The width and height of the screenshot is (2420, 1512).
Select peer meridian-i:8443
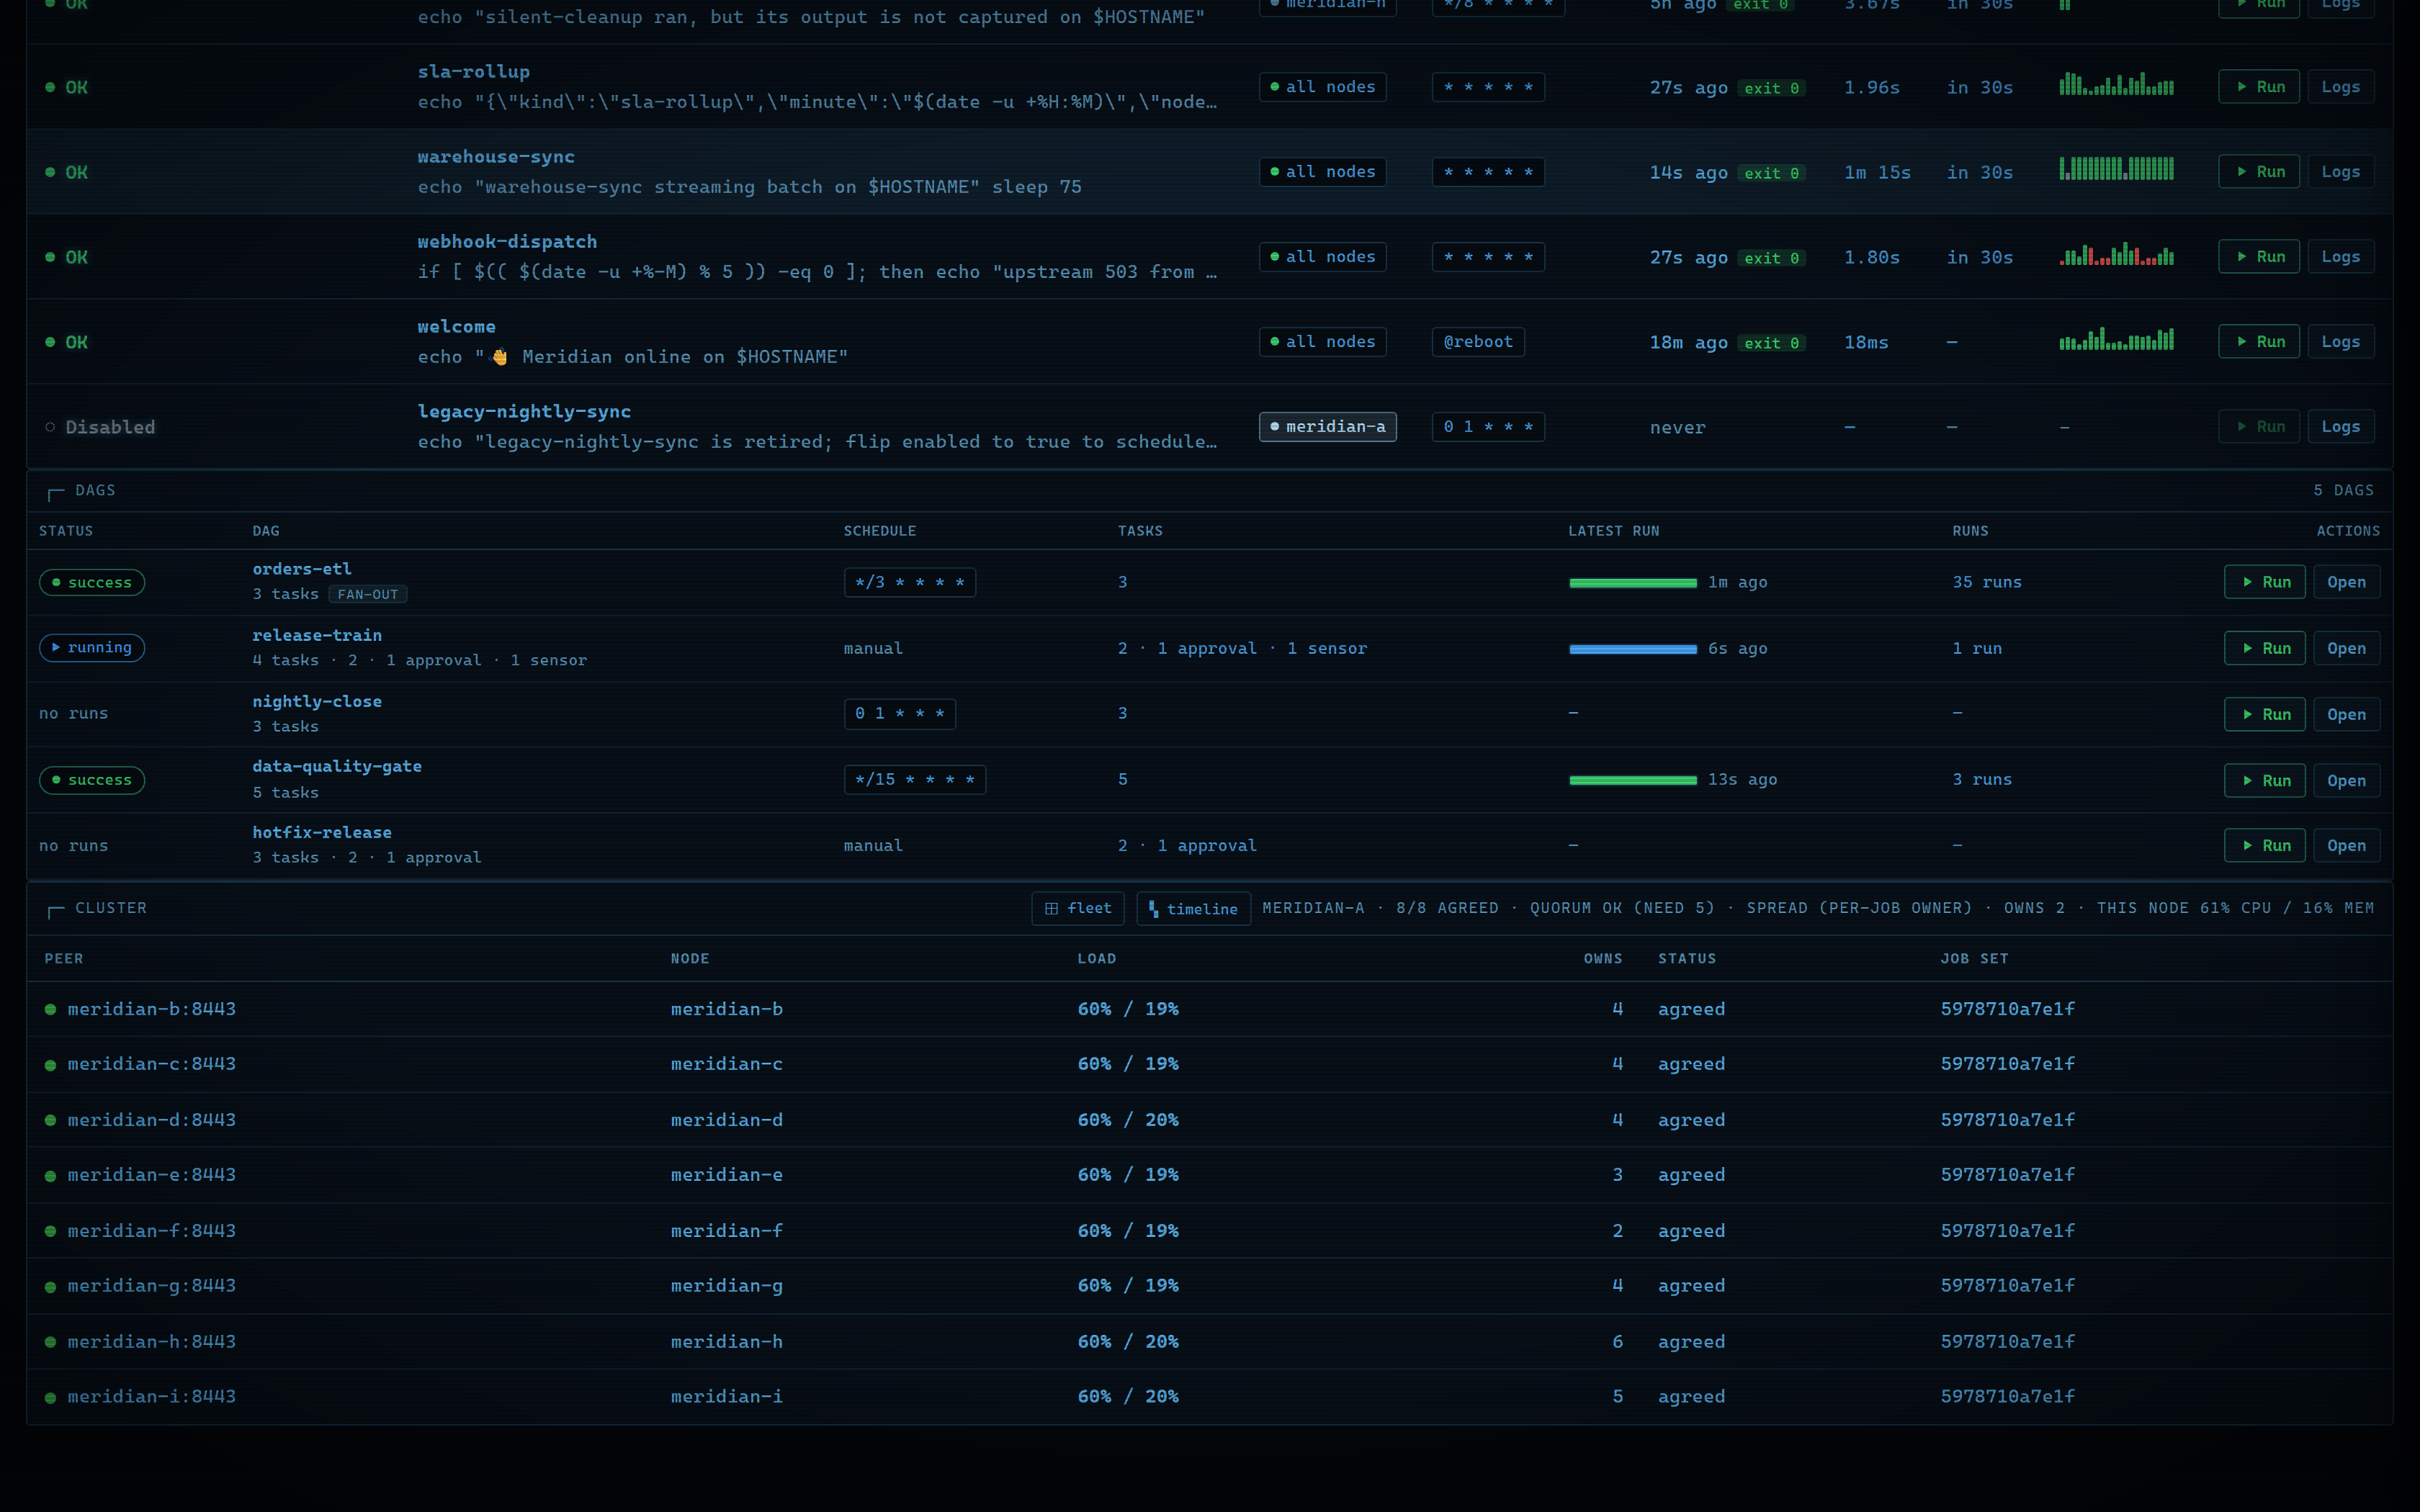(x=152, y=1397)
